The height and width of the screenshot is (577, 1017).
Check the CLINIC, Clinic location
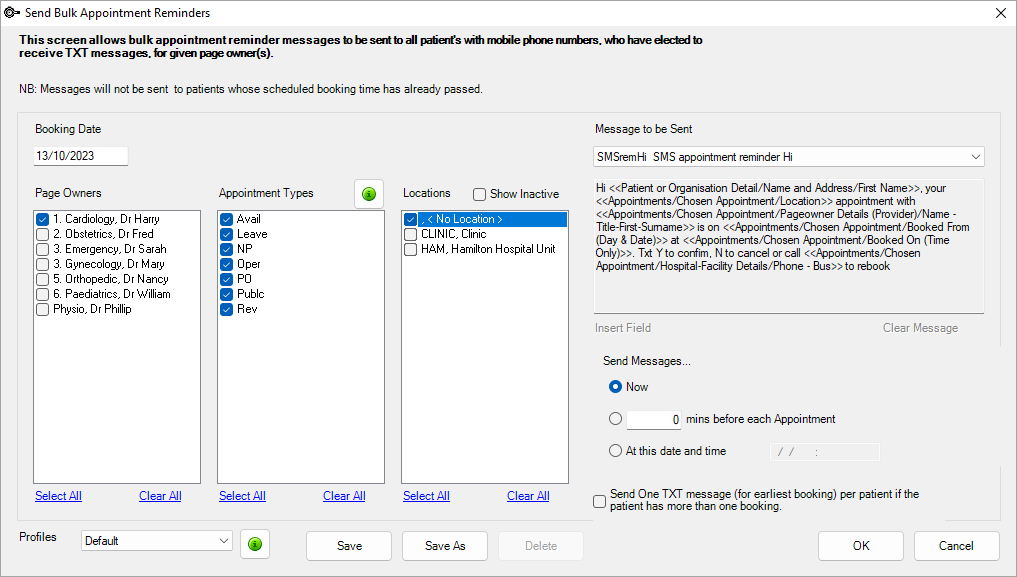411,234
